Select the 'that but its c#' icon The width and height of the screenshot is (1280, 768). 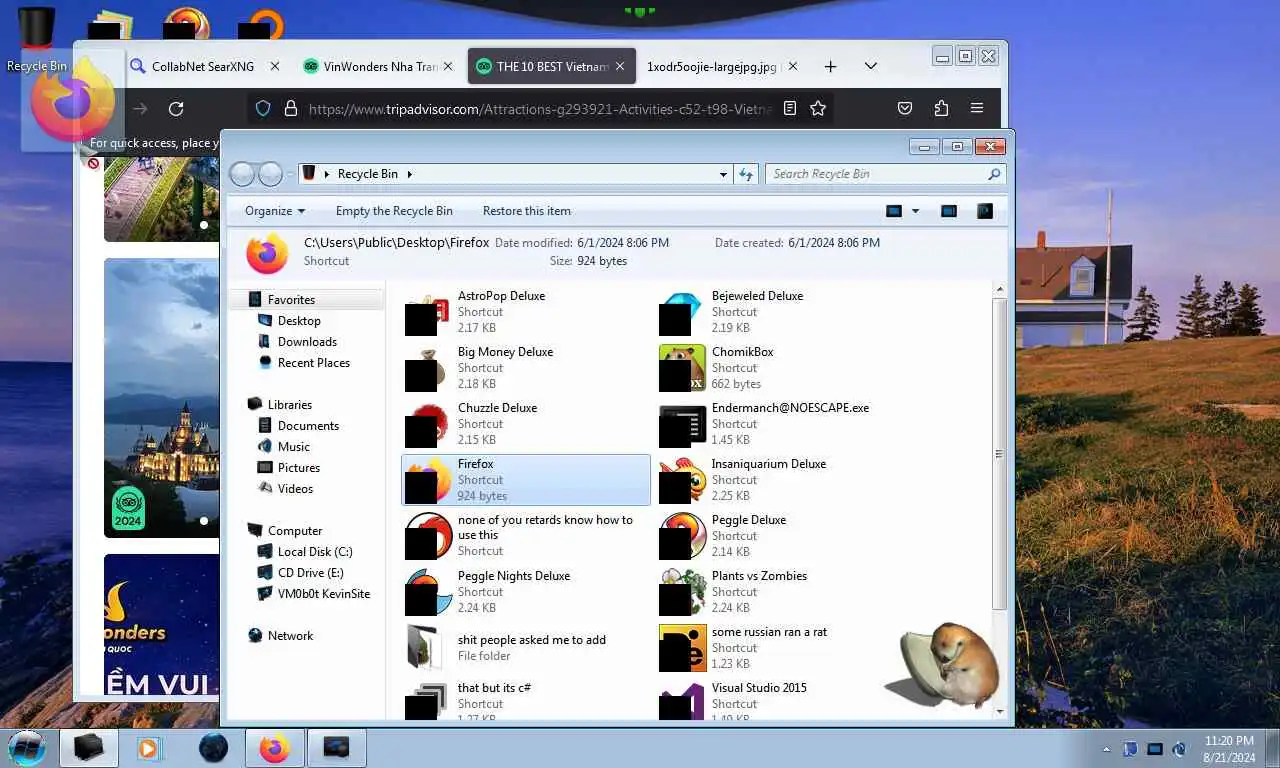427,701
